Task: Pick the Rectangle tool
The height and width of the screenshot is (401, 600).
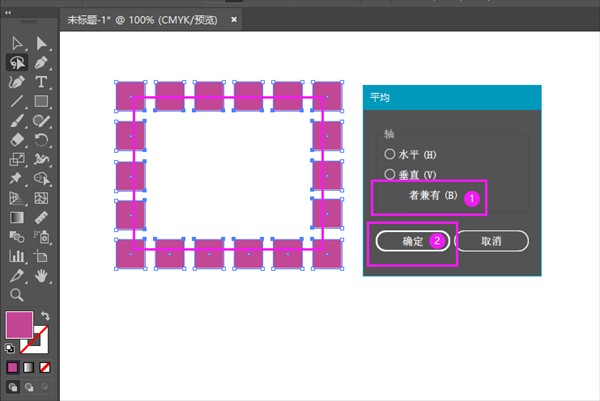Action: pyautogui.click(x=42, y=101)
